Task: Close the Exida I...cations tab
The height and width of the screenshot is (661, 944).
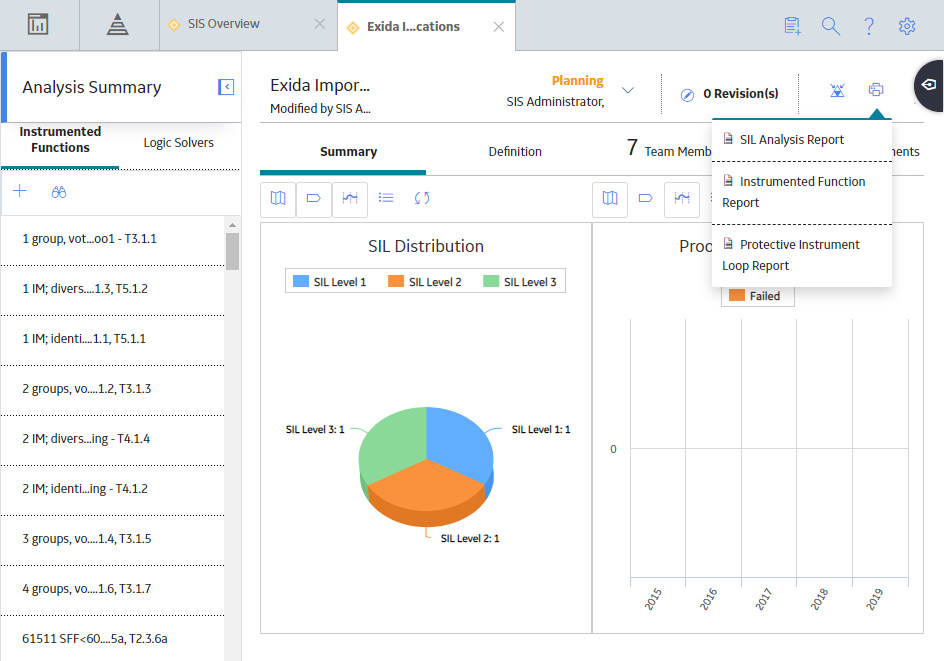Action: [x=498, y=26]
